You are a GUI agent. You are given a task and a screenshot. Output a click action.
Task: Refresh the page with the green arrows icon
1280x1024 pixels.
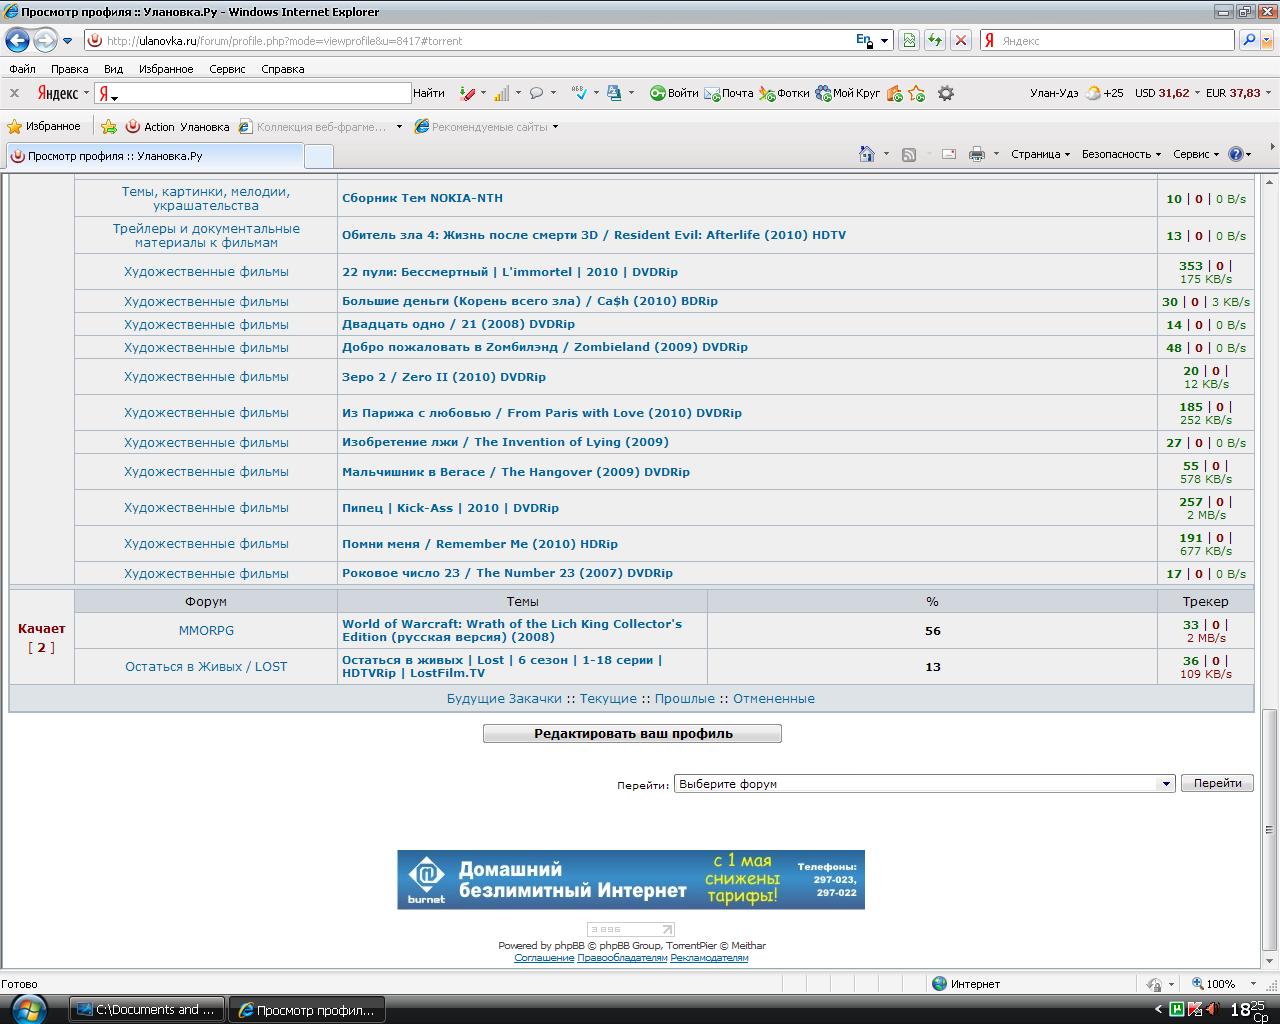pyautogui.click(x=934, y=40)
